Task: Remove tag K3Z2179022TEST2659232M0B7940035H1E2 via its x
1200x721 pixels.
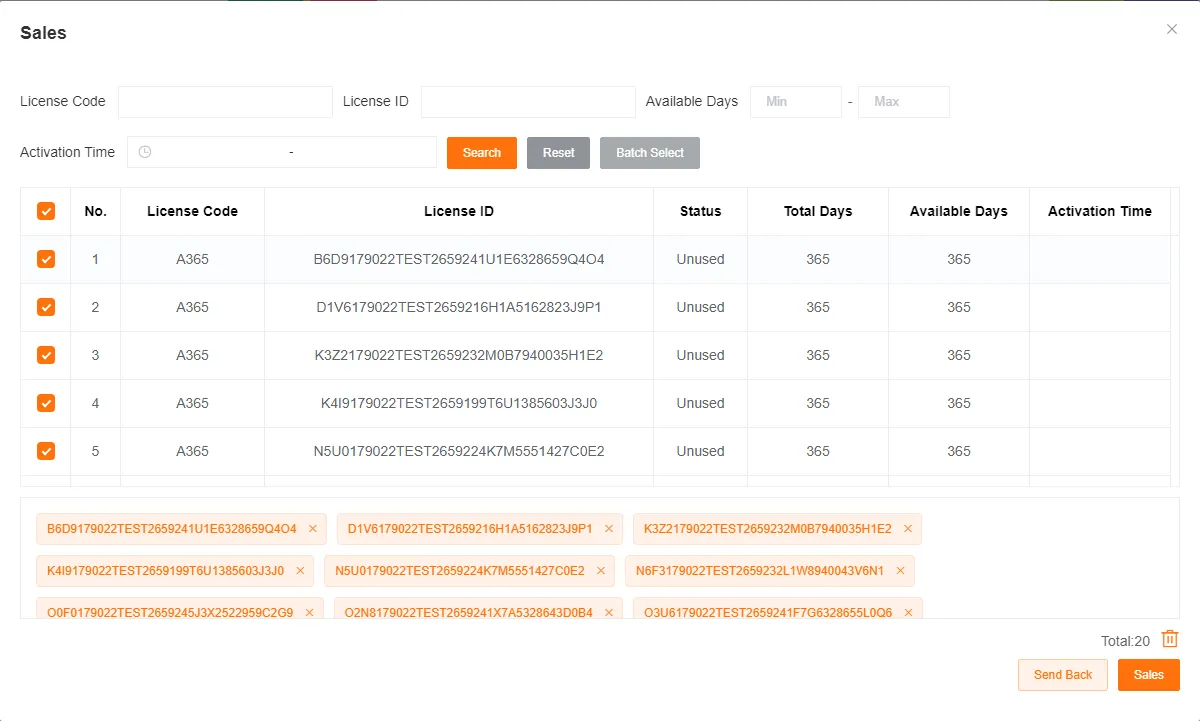Action: pyautogui.click(x=908, y=529)
